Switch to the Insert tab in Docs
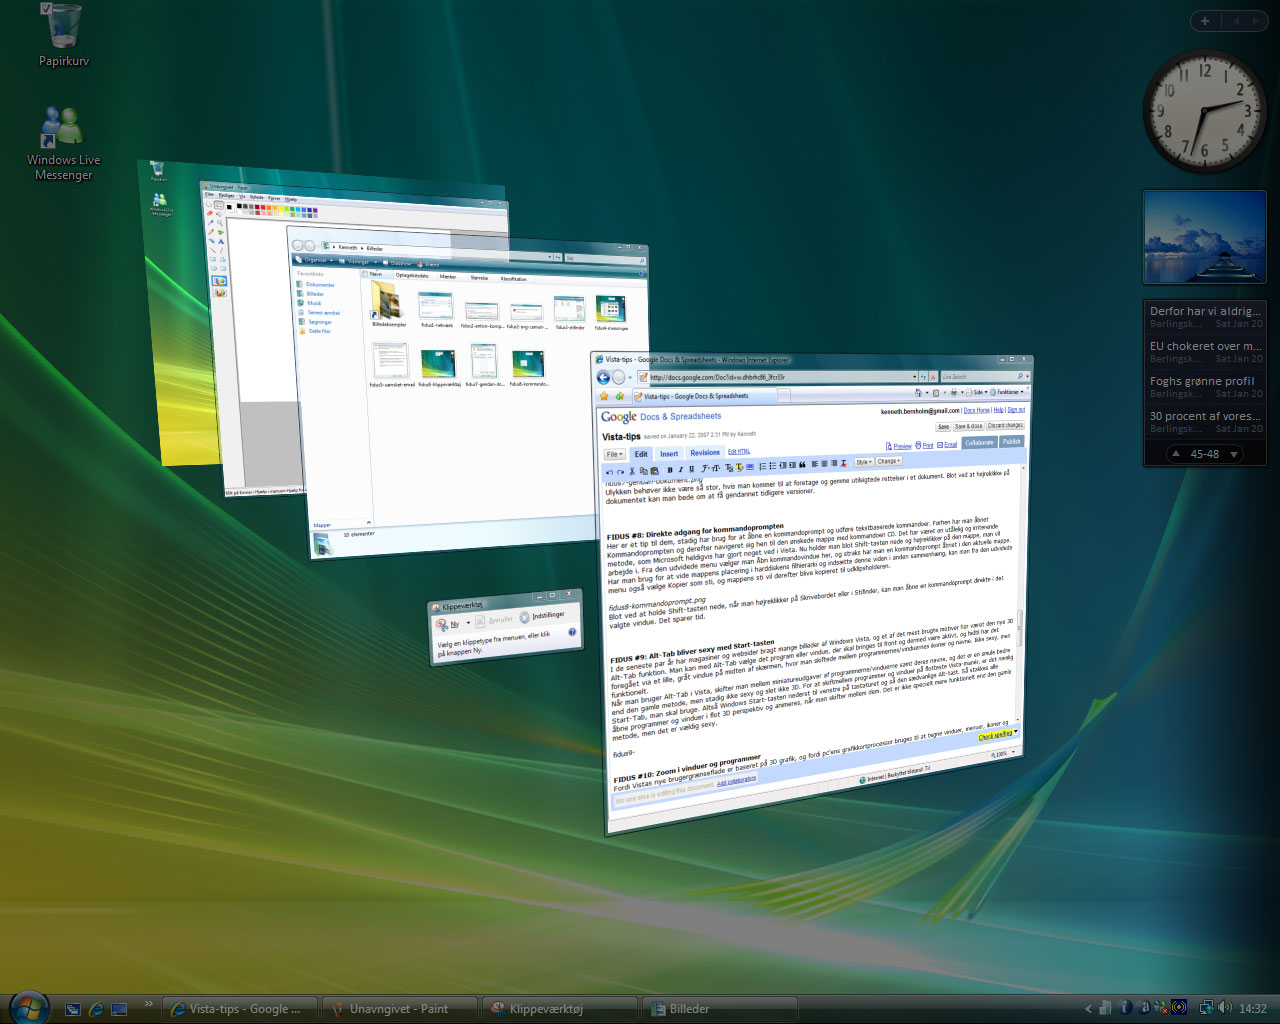1280x1024 pixels. click(669, 453)
